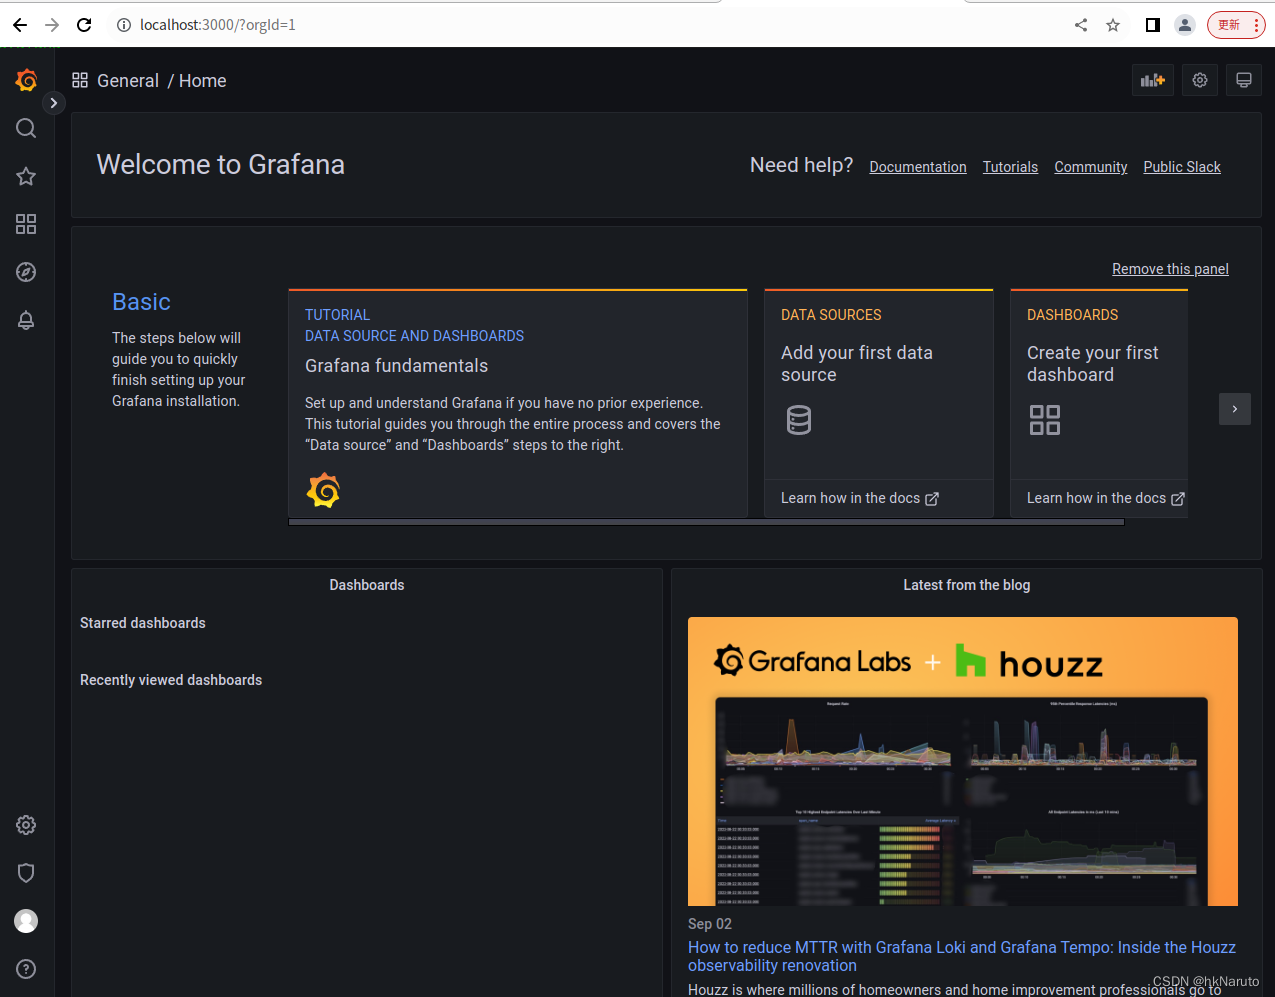Open Starred icon in sidebar
This screenshot has width=1275, height=997.
click(26, 176)
